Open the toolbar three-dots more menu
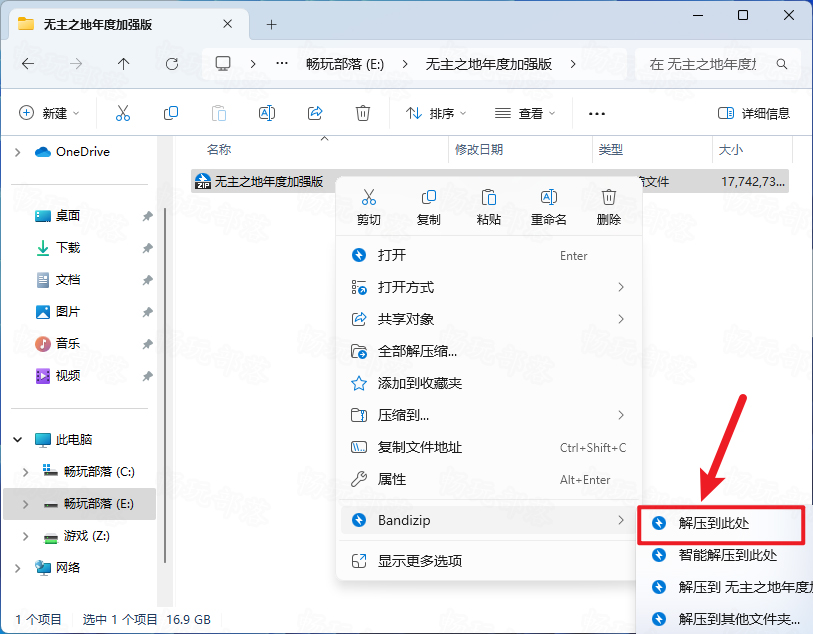Image resolution: width=813 pixels, height=634 pixels. [x=597, y=114]
